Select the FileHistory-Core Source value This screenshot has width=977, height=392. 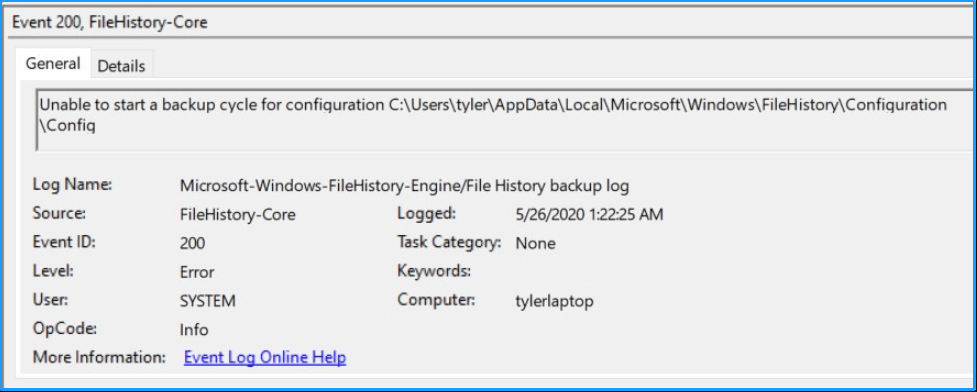237,215
